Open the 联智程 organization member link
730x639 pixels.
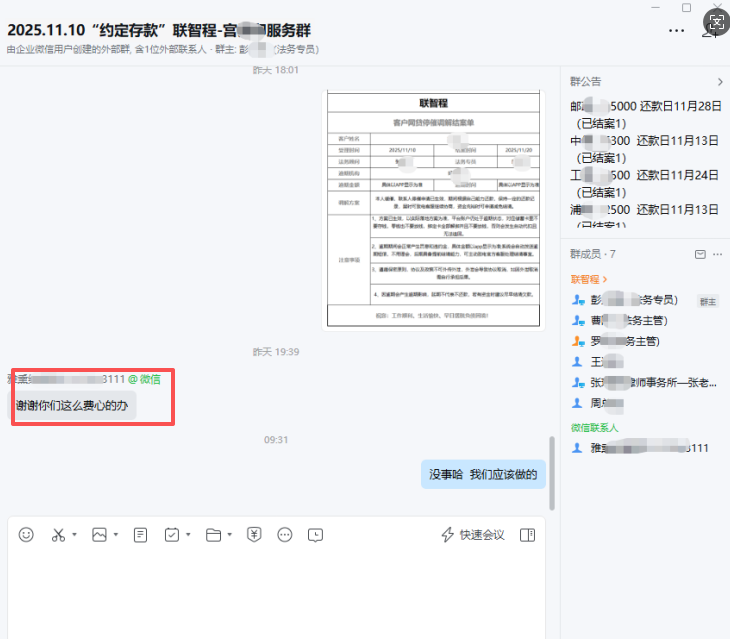[589, 279]
